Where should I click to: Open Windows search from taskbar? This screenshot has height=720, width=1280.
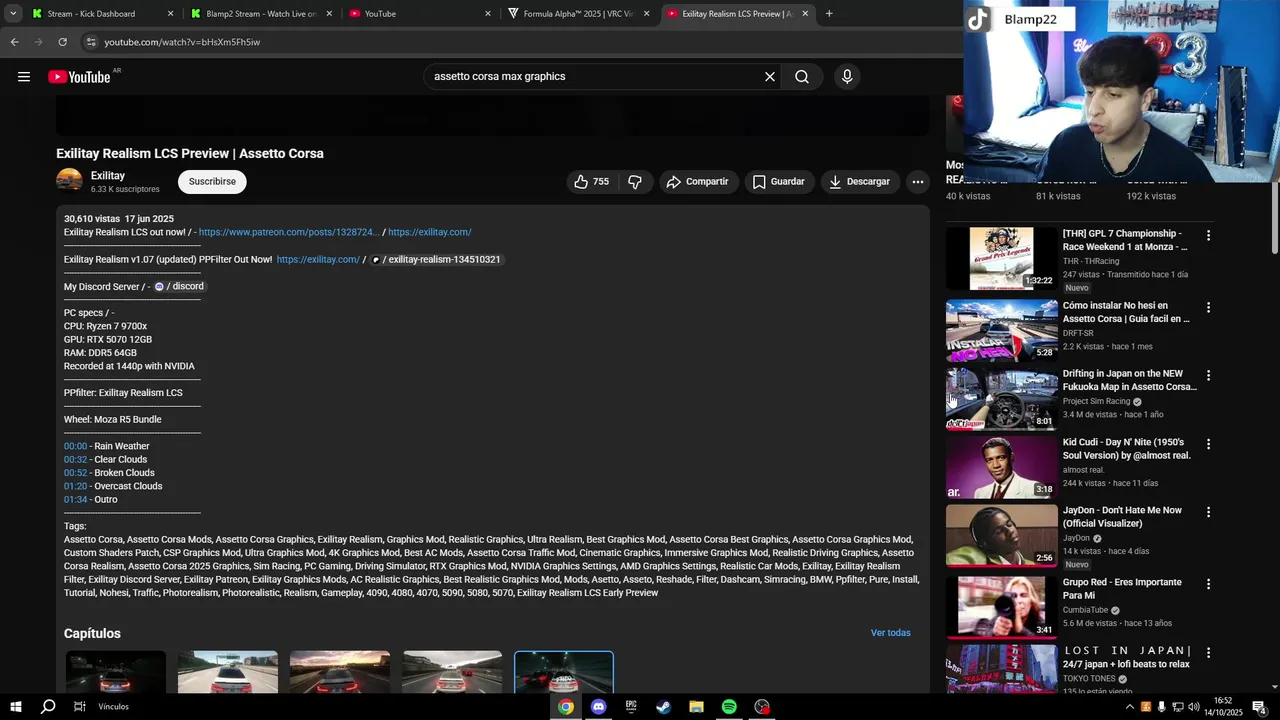[x=47, y=707]
